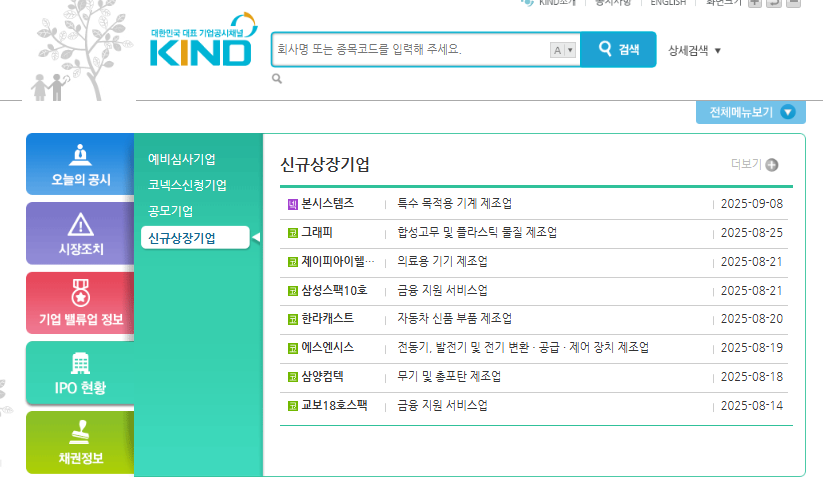
Task: Open 본시스템즈 company link
Action: tap(328, 203)
